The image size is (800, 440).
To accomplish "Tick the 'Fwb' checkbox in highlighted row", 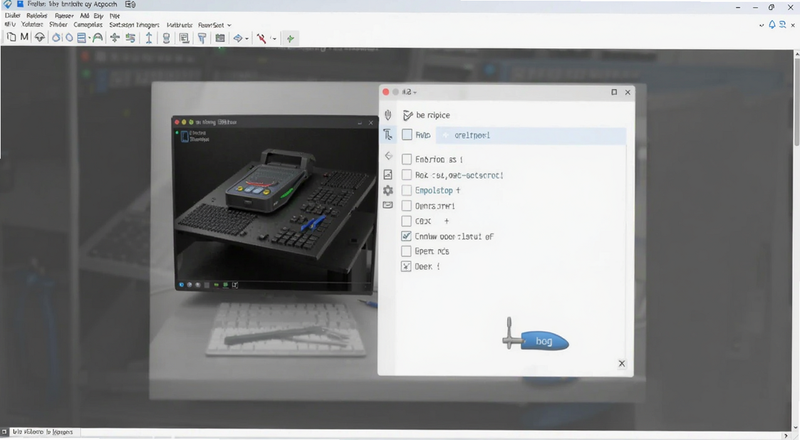I will tap(407, 135).
